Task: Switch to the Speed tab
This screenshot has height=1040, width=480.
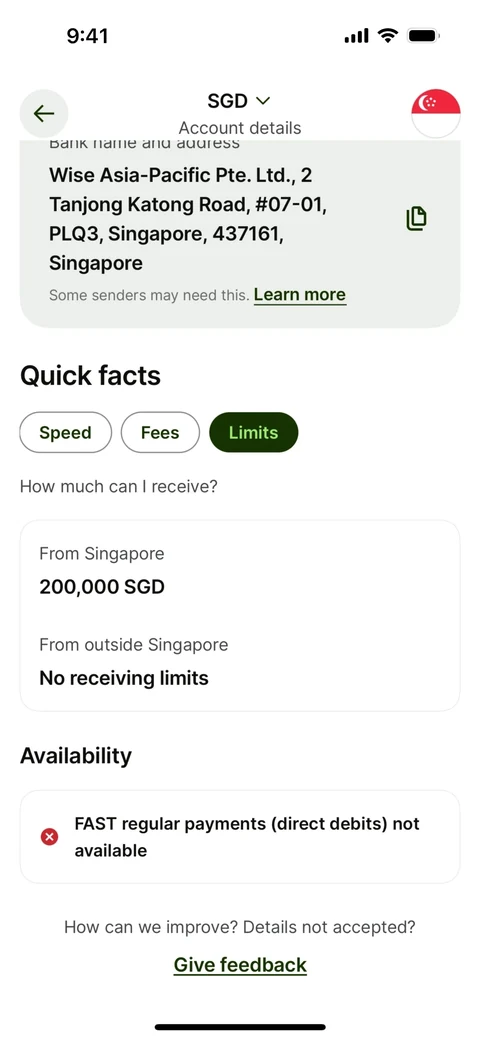Action: coord(66,432)
